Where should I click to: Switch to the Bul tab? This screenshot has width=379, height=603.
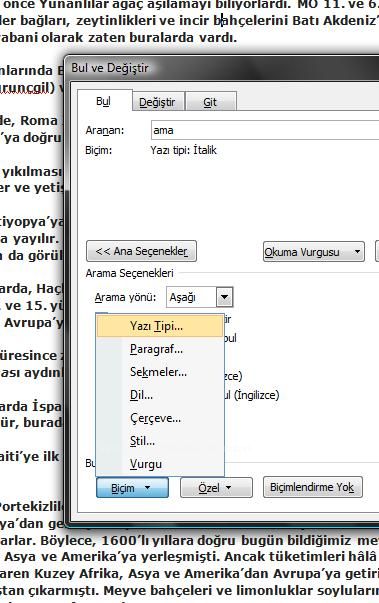pos(104,101)
